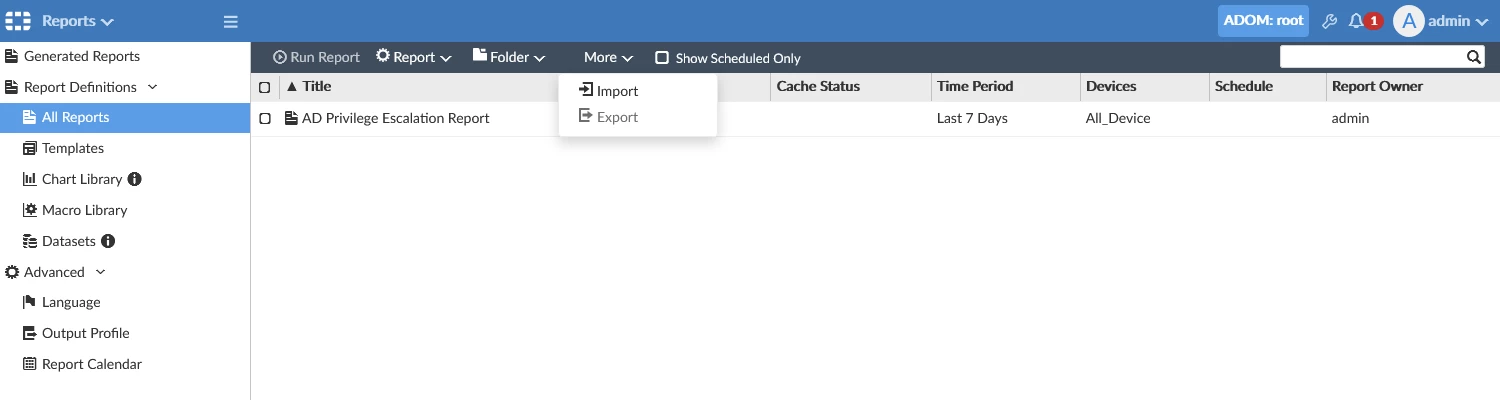Select Templates in the sidebar
The width and height of the screenshot is (1500, 400).
[73, 148]
